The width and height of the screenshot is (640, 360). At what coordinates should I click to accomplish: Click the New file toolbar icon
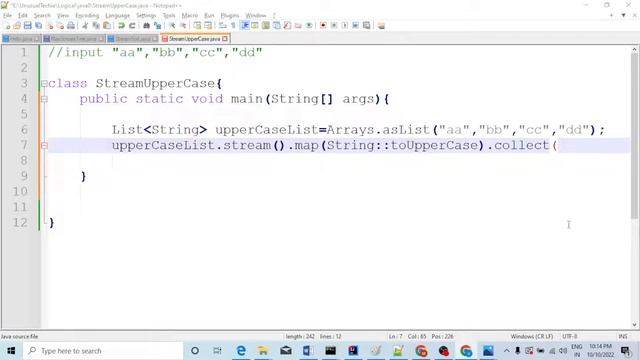[7, 25]
